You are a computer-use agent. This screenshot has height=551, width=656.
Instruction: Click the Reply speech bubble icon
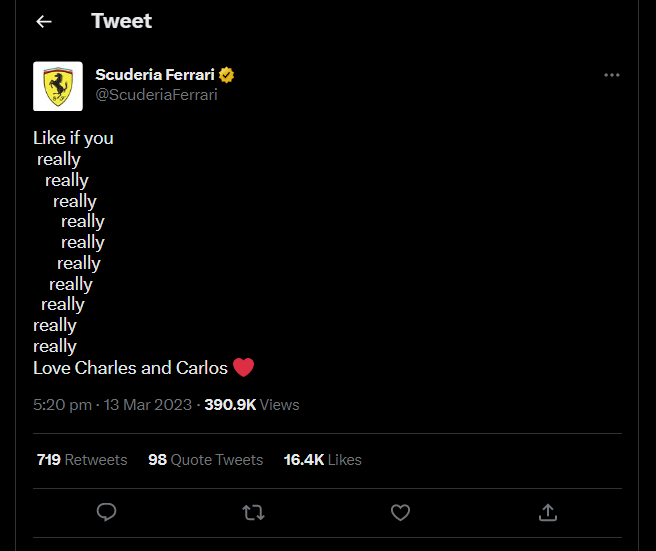coord(106,512)
